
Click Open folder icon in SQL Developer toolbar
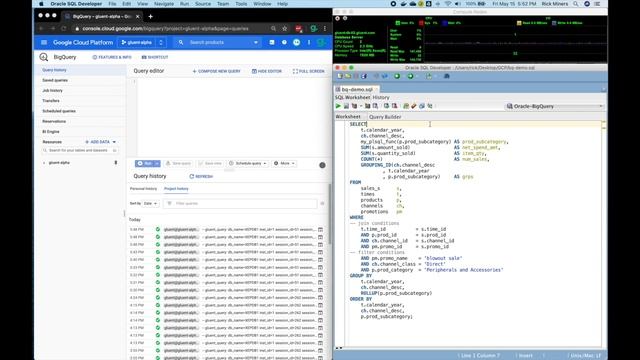[348, 76]
